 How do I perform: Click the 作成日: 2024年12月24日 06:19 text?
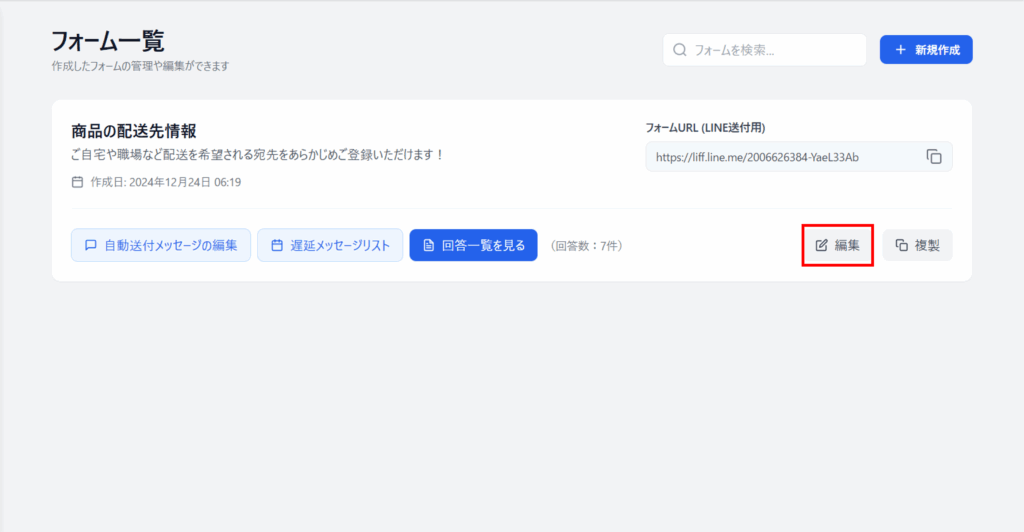(166, 182)
